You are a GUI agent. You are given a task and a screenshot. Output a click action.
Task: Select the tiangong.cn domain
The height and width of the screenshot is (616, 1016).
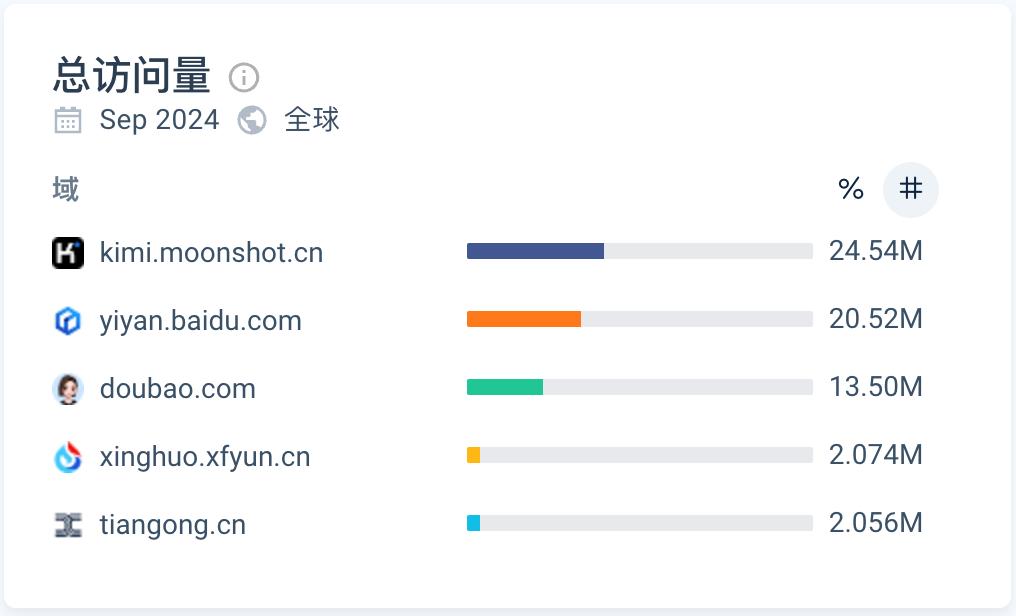pos(172,525)
